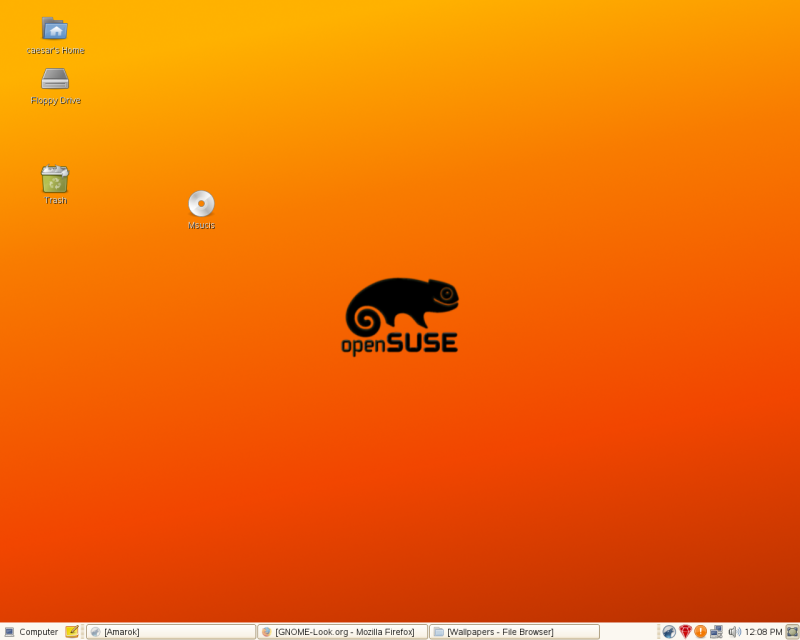Screen dimensions: 800x640
Task: Click the red gem tray icon
Action: pyautogui.click(x=685, y=632)
